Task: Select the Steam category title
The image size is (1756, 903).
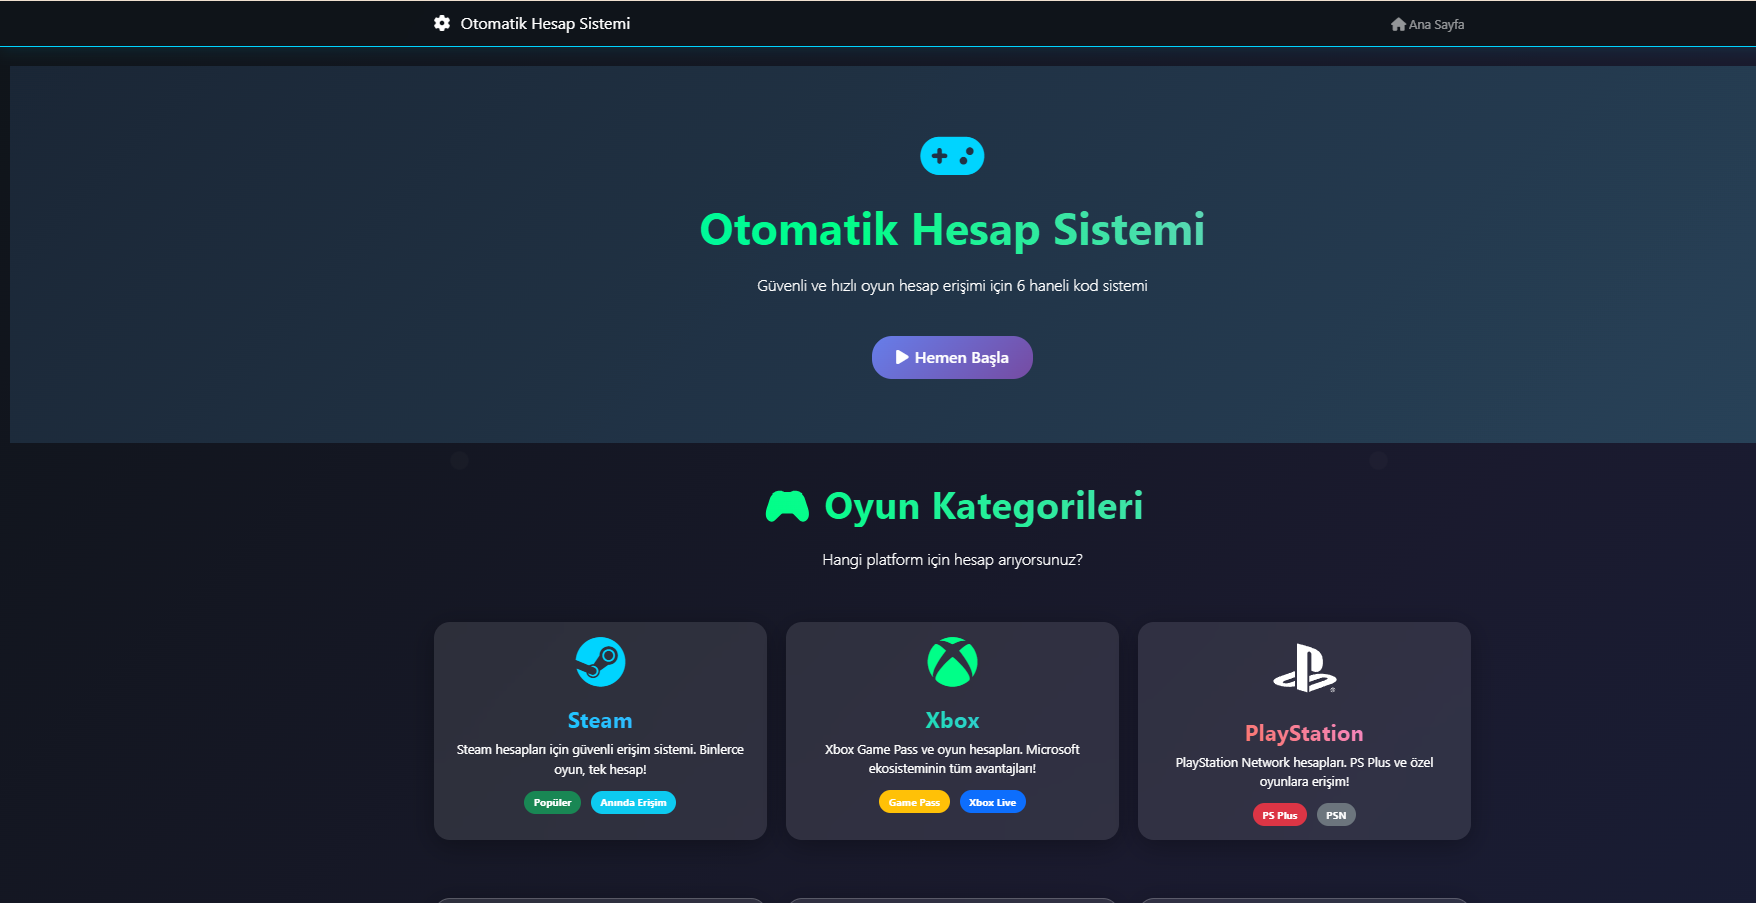Action: click(600, 720)
